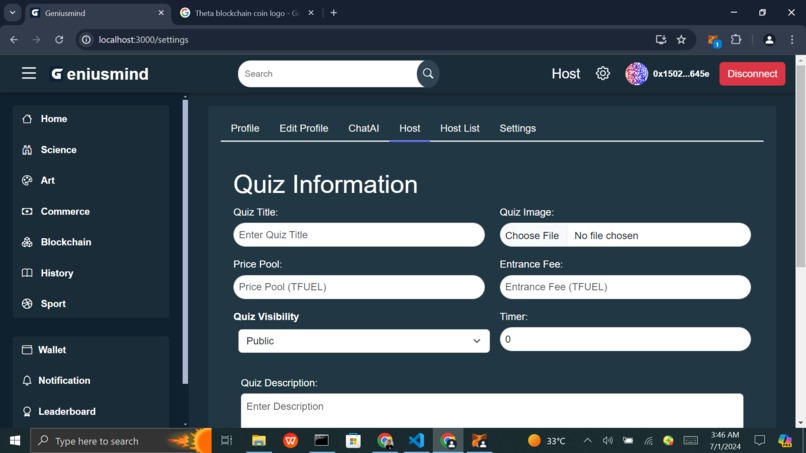
Task: Go back with browser back arrow
Action: (x=14, y=40)
